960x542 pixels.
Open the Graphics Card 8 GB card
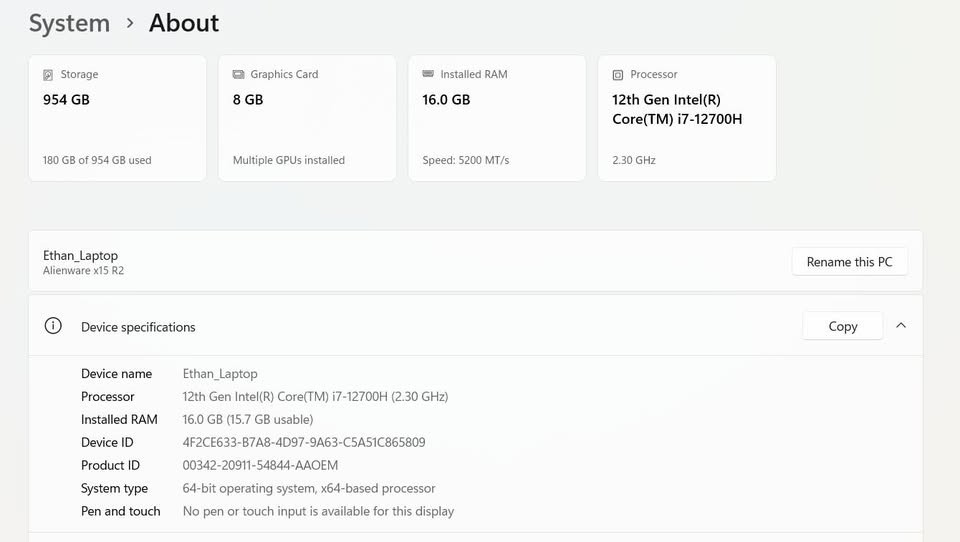307,118
